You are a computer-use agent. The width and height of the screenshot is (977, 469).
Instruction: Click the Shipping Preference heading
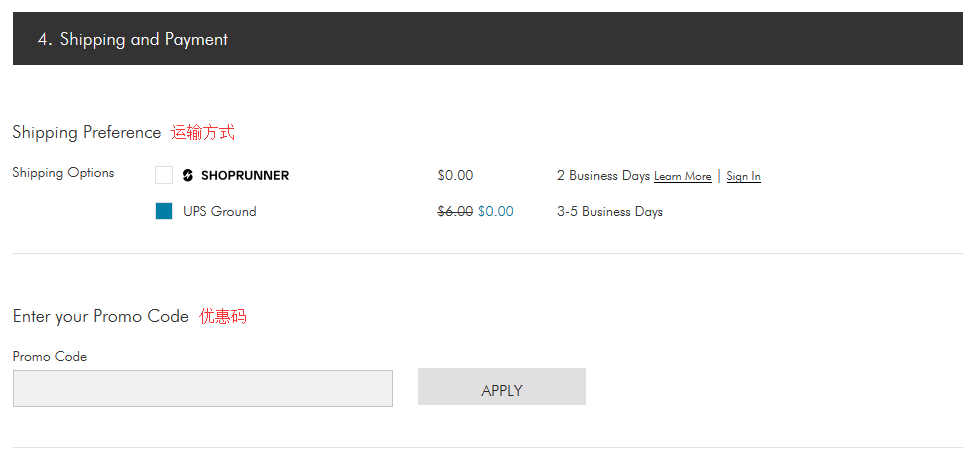click(86, 132)
